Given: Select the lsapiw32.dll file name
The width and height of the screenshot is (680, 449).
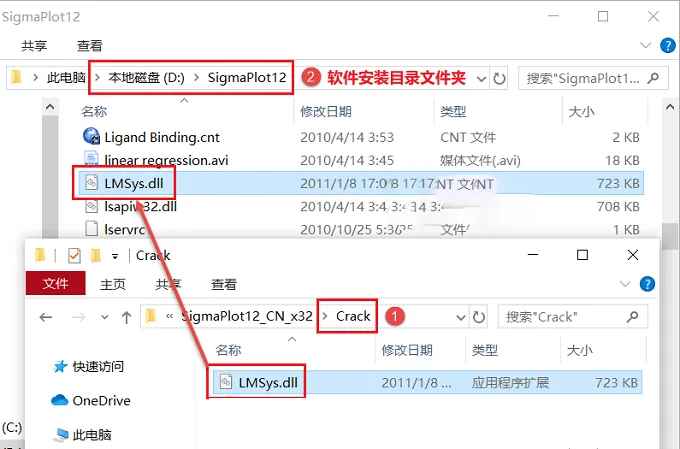Looking at the screenshot, I should click(141, 206).
